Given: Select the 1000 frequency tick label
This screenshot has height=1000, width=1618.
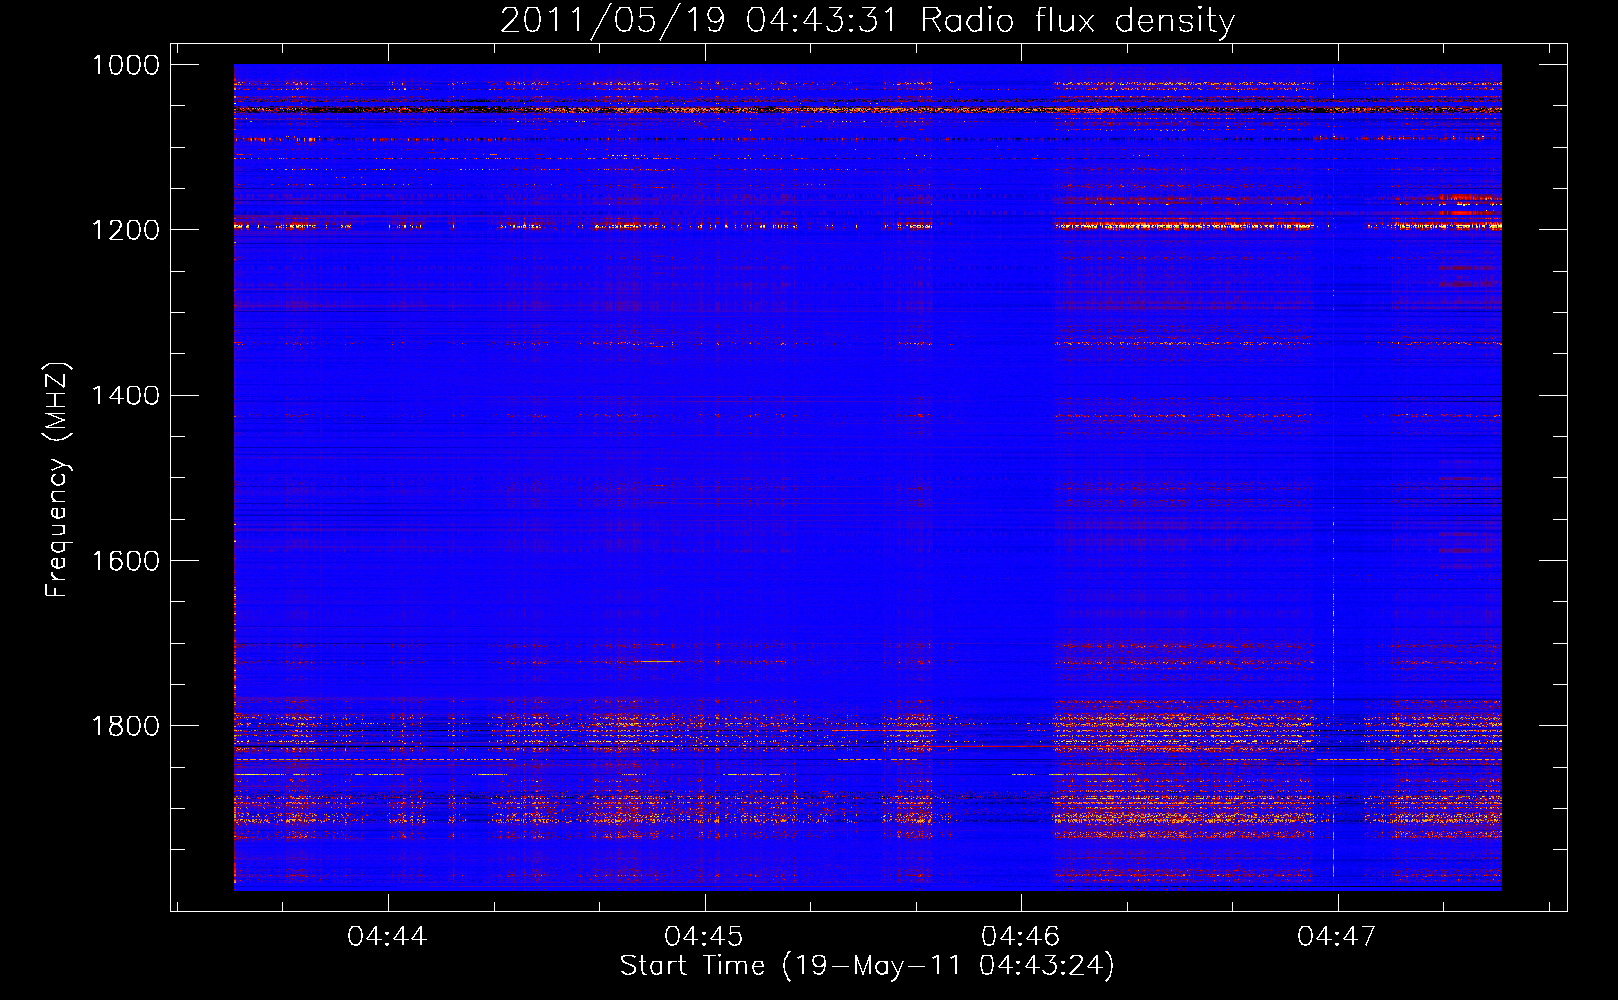Looking at the screenshot, I should coord(125,65).
